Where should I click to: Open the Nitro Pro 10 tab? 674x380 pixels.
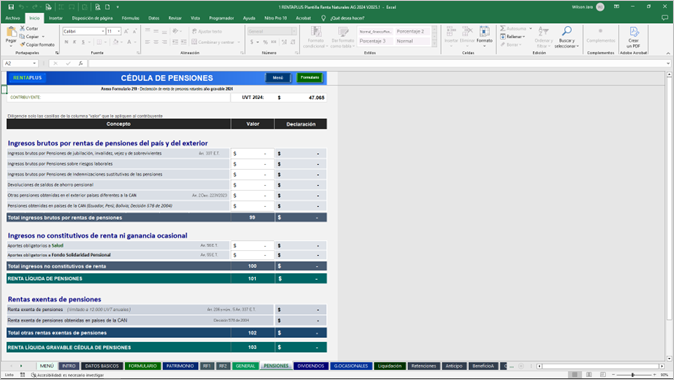(x=275, y=18)
